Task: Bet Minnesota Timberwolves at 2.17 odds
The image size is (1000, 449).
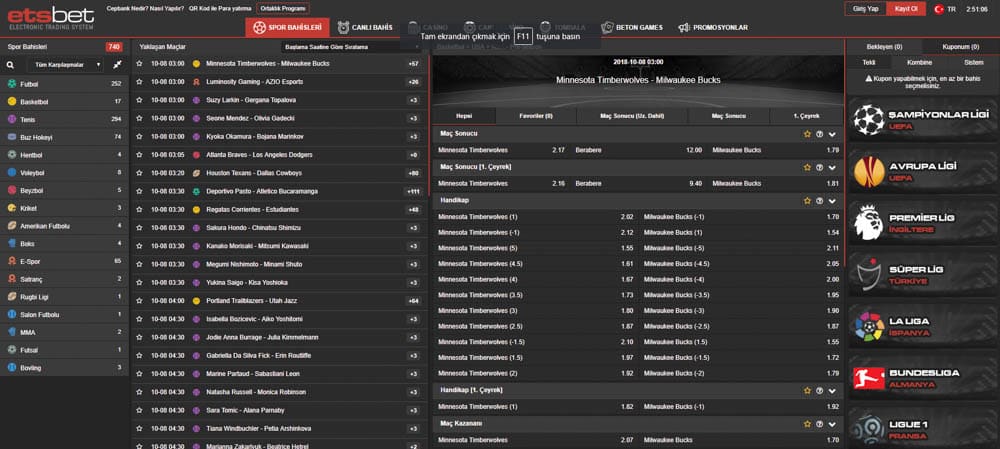Action: coord(501,150)
